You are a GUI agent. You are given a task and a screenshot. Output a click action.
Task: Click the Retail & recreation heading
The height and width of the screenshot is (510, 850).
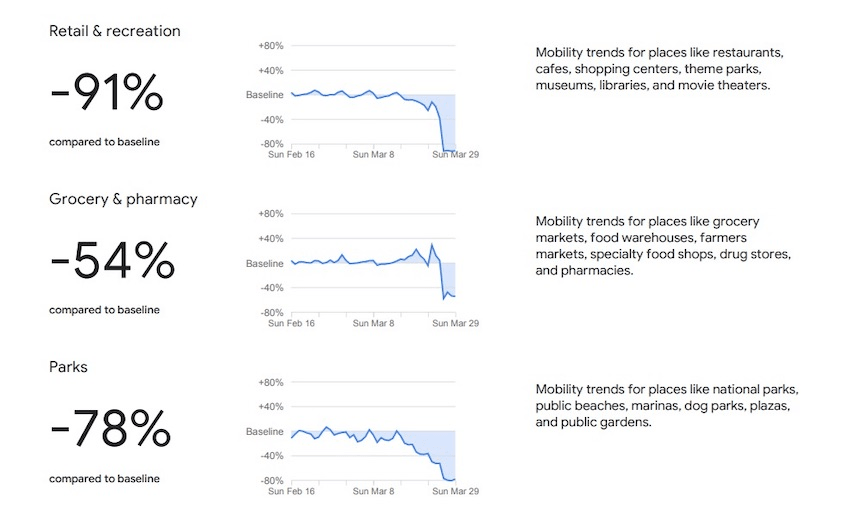click(115, 31)
